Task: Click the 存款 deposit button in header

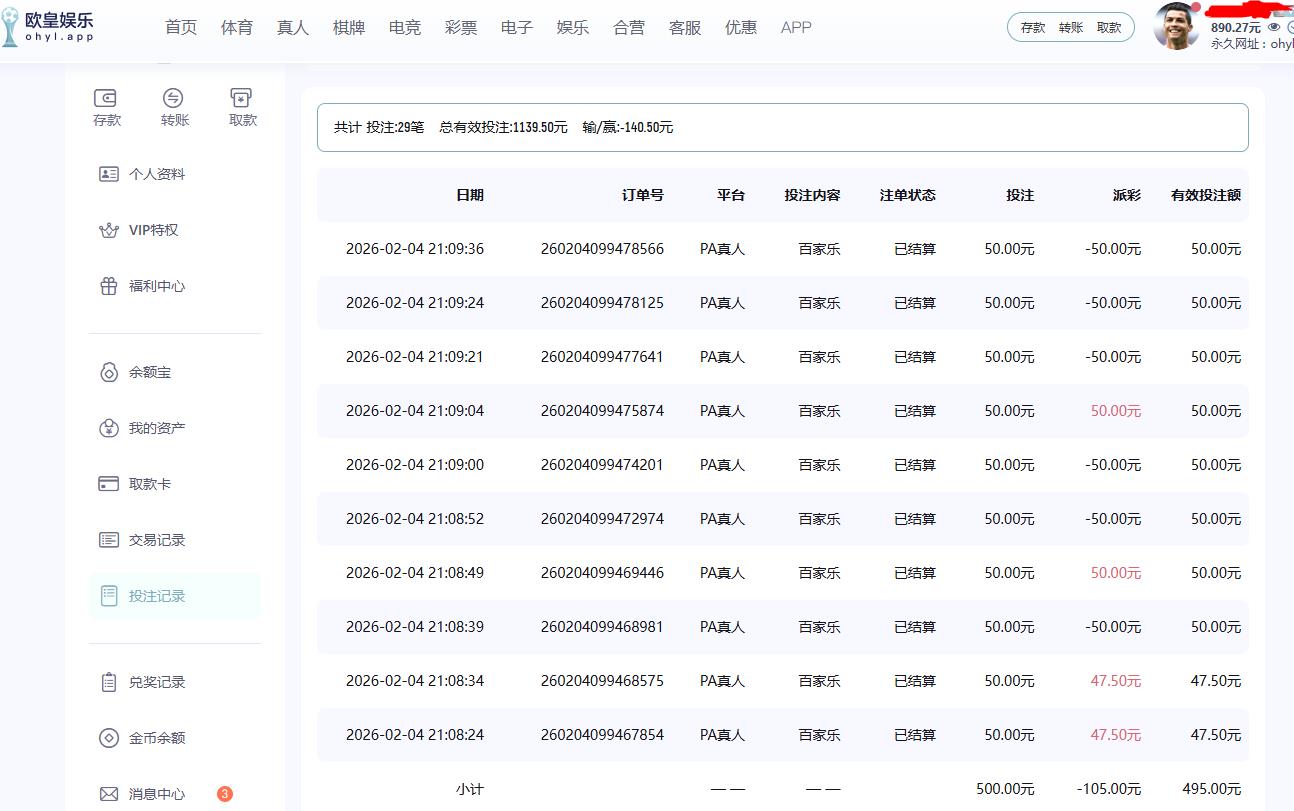Action: pos(1034,27)
